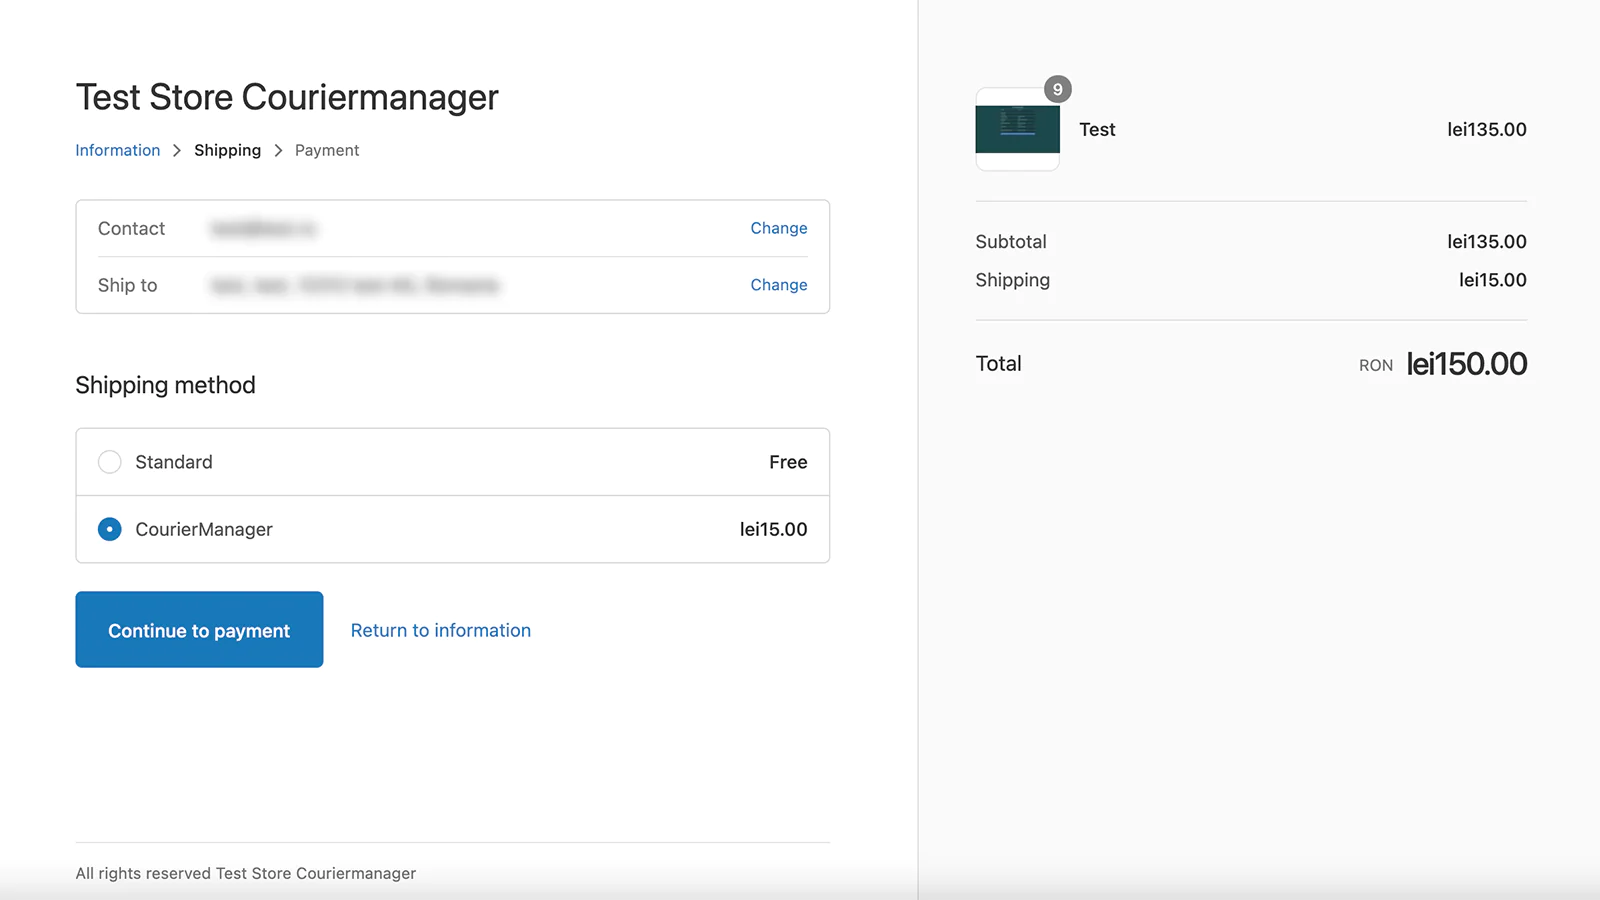Go to Information breadcrumb step
1600x900 pixels.
(x=118, y=150)
